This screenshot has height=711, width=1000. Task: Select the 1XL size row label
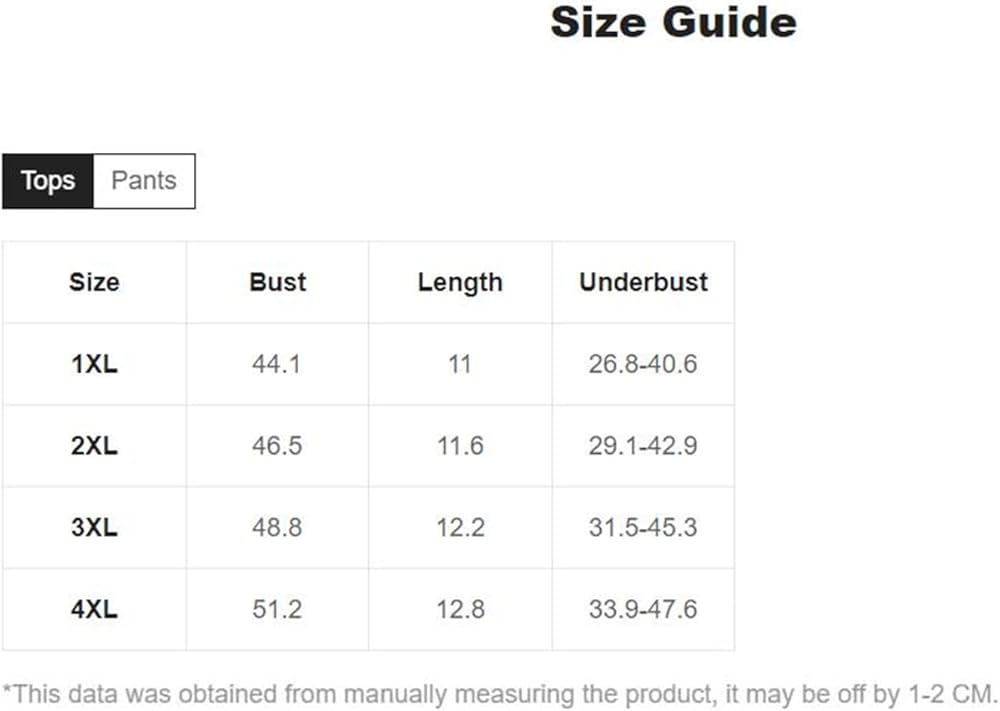(94, 364)
